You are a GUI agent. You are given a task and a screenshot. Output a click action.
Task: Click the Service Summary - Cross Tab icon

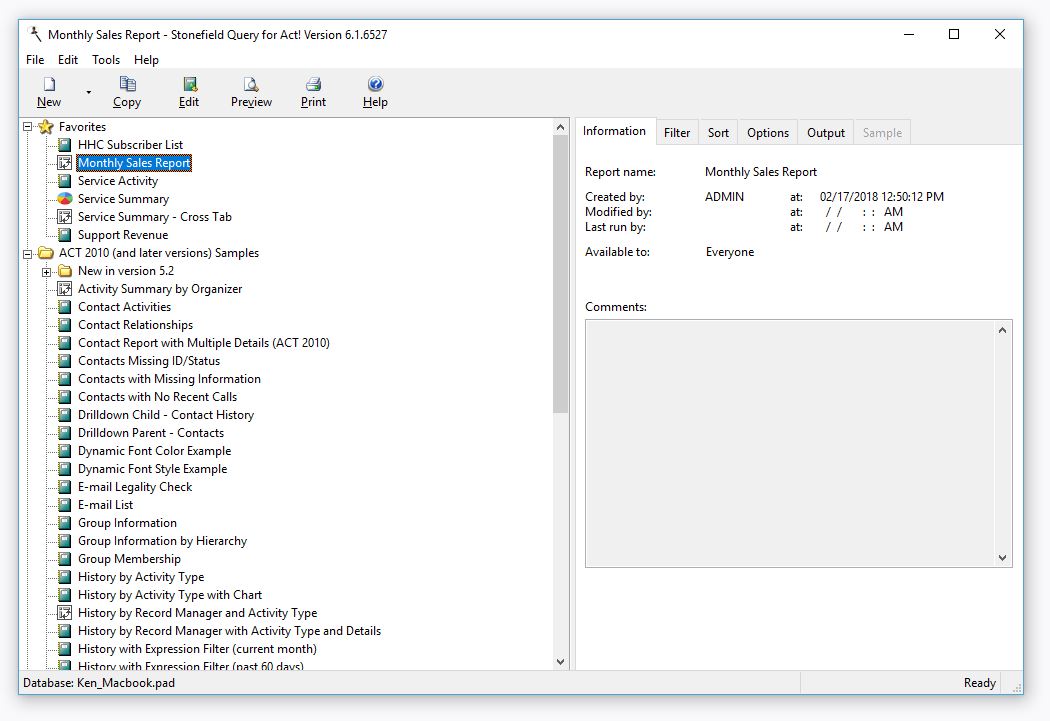(x=64, y=217)
